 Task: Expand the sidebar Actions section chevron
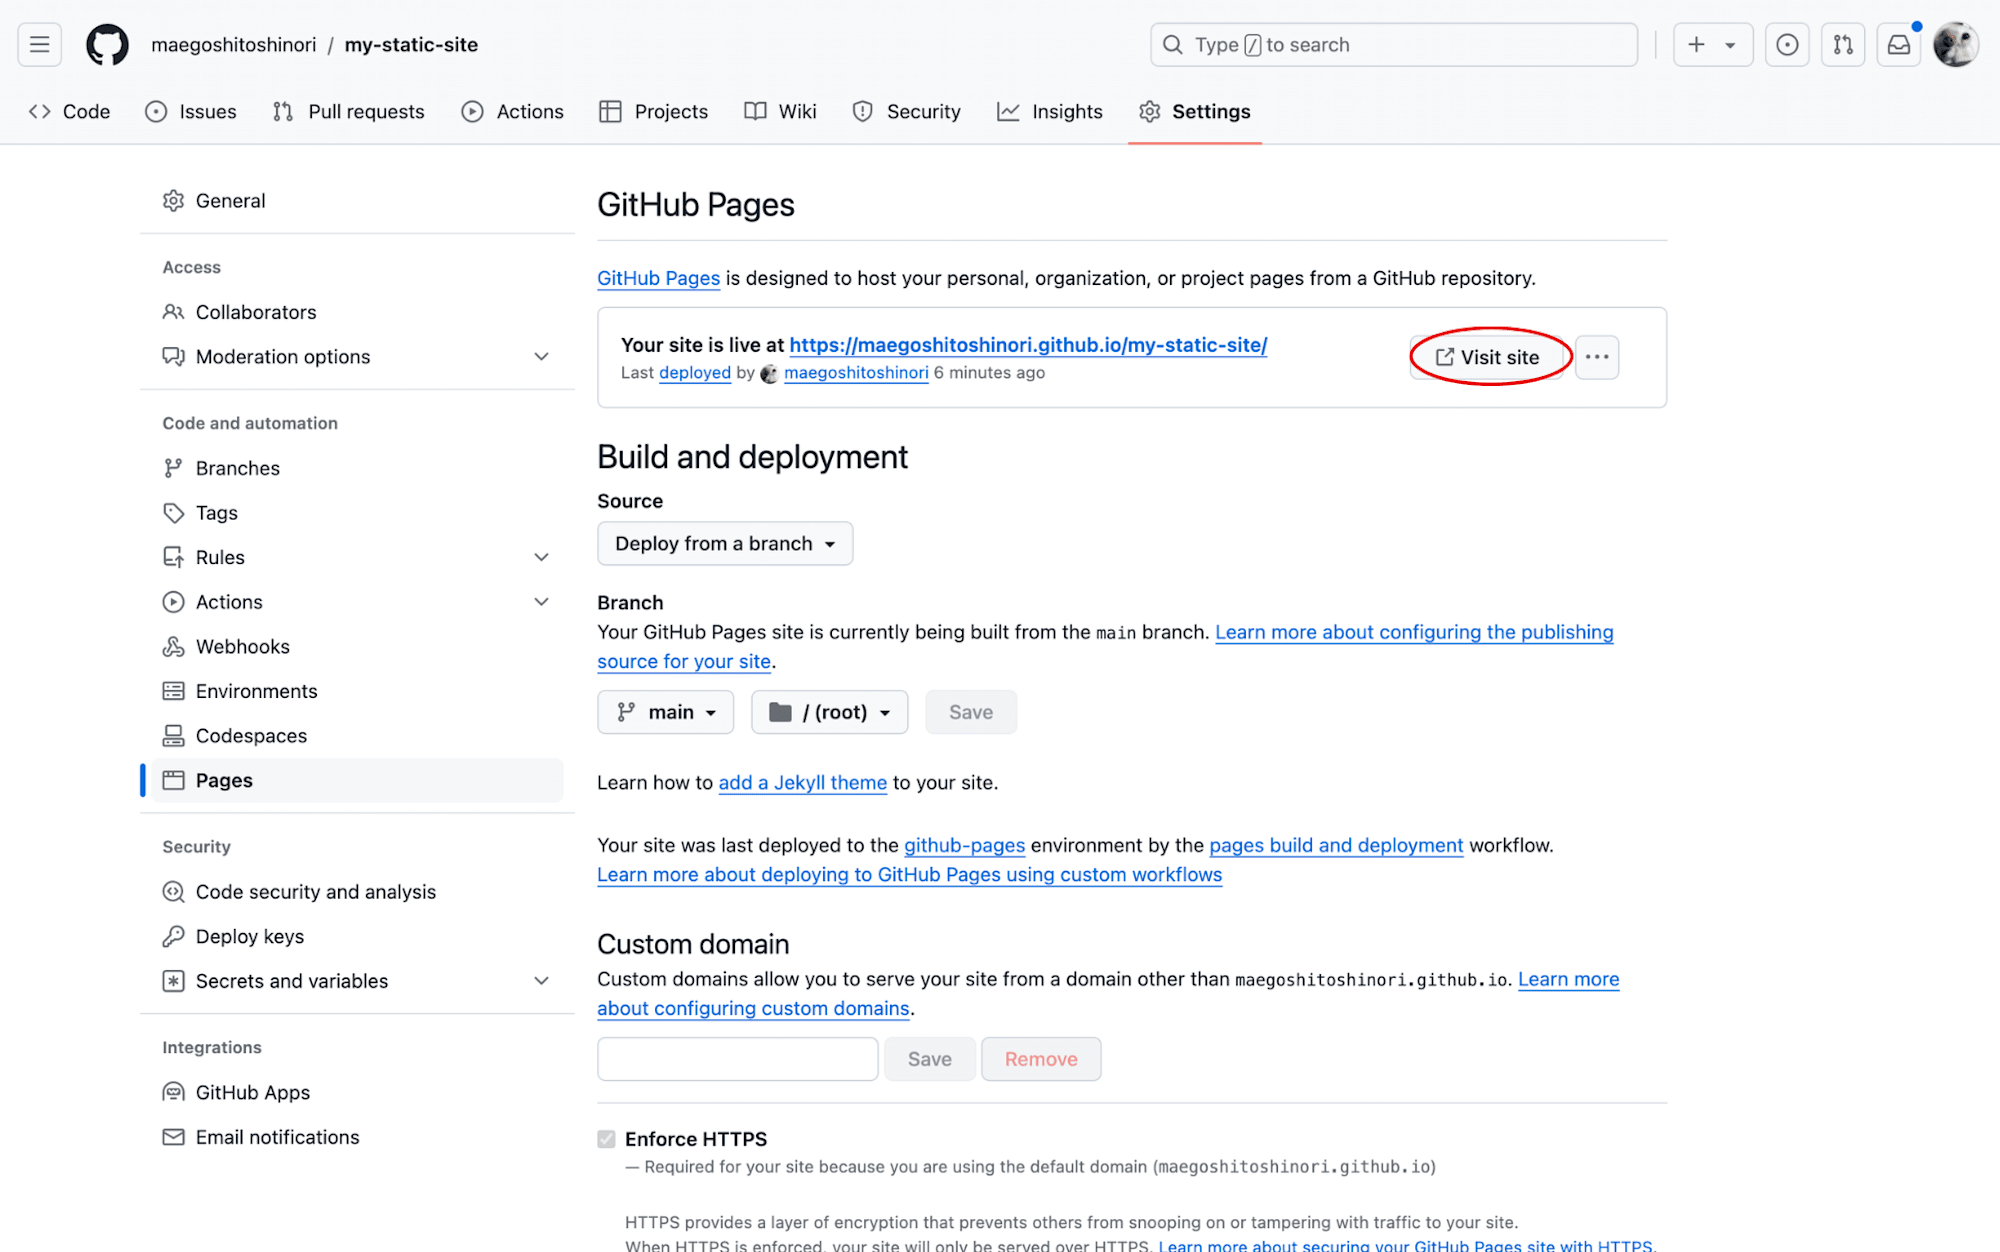[x=541, y=602]
